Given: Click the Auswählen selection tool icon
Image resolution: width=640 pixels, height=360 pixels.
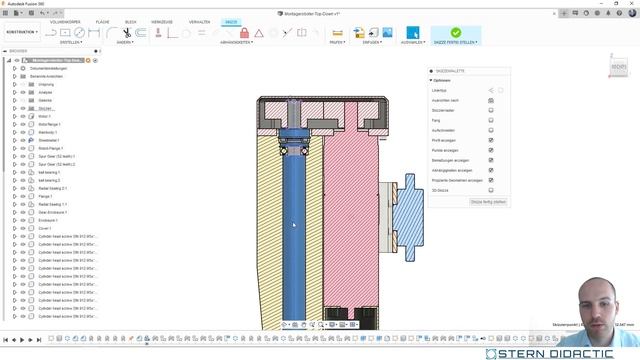Looking at the screenshot, I should coord(413,33).
